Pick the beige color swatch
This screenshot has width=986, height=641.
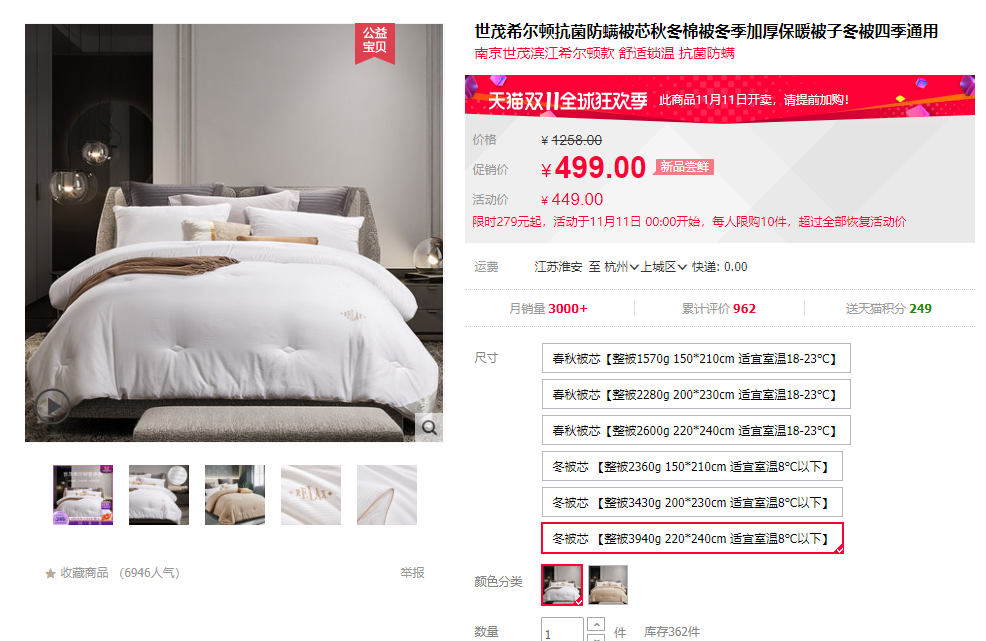pos(608,585)
